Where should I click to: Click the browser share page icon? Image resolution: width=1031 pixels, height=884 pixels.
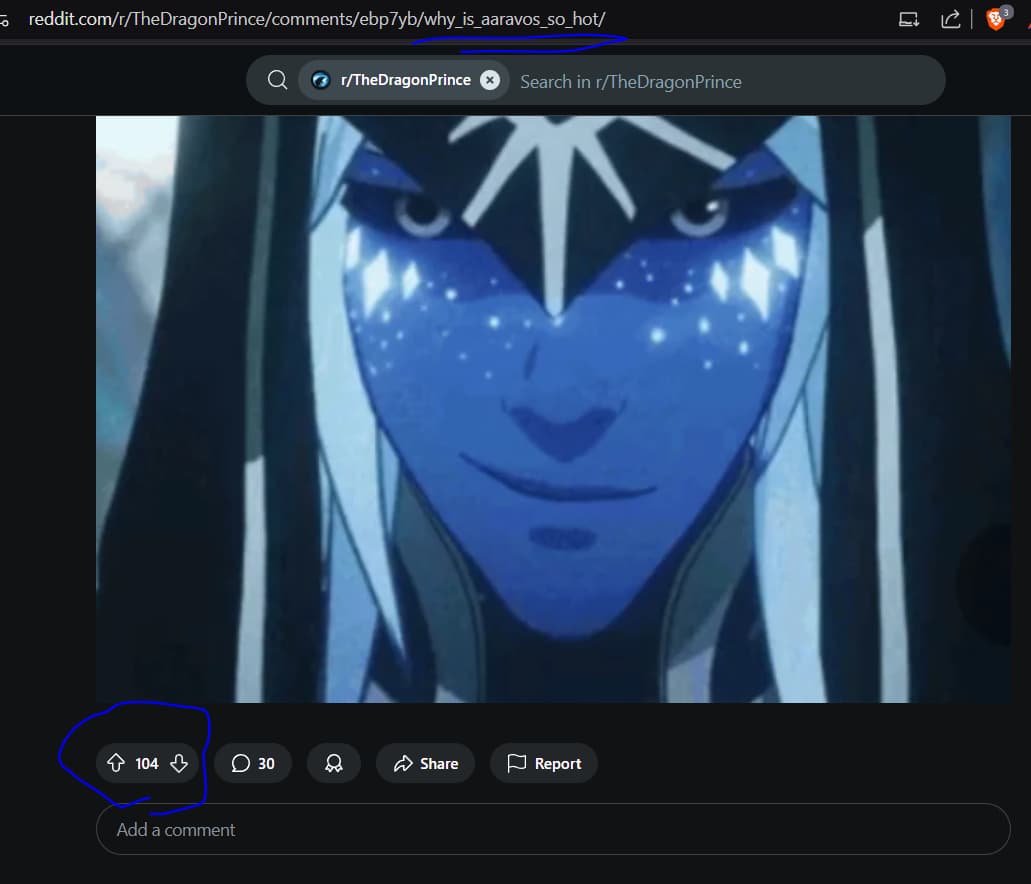(950, 19)
